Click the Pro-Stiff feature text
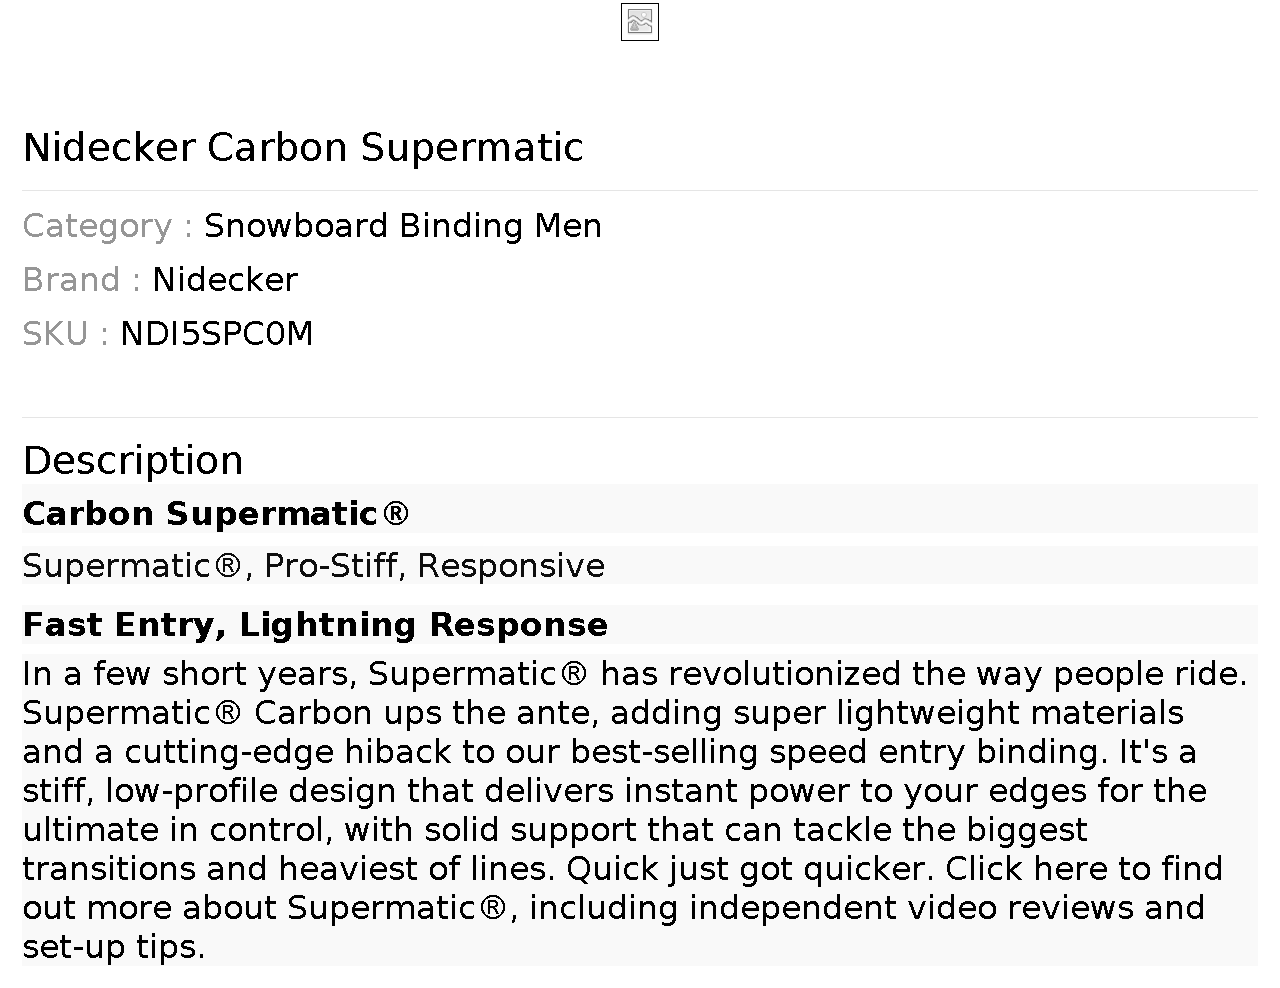 click(x=331, y=566)
